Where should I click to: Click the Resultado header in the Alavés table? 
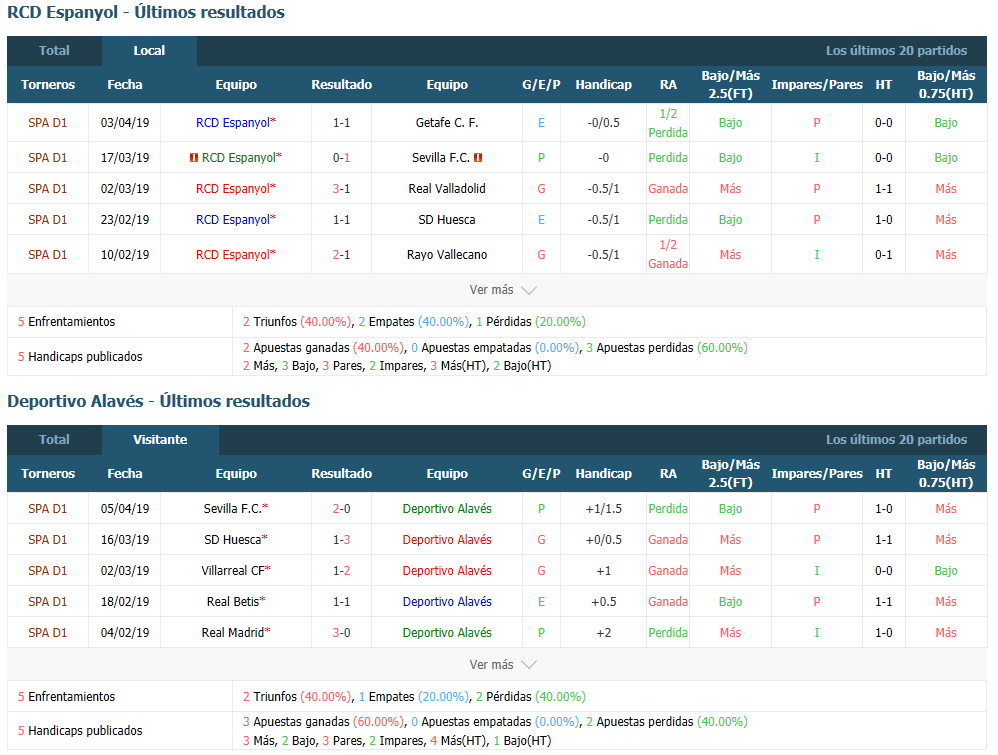[341, 474]
